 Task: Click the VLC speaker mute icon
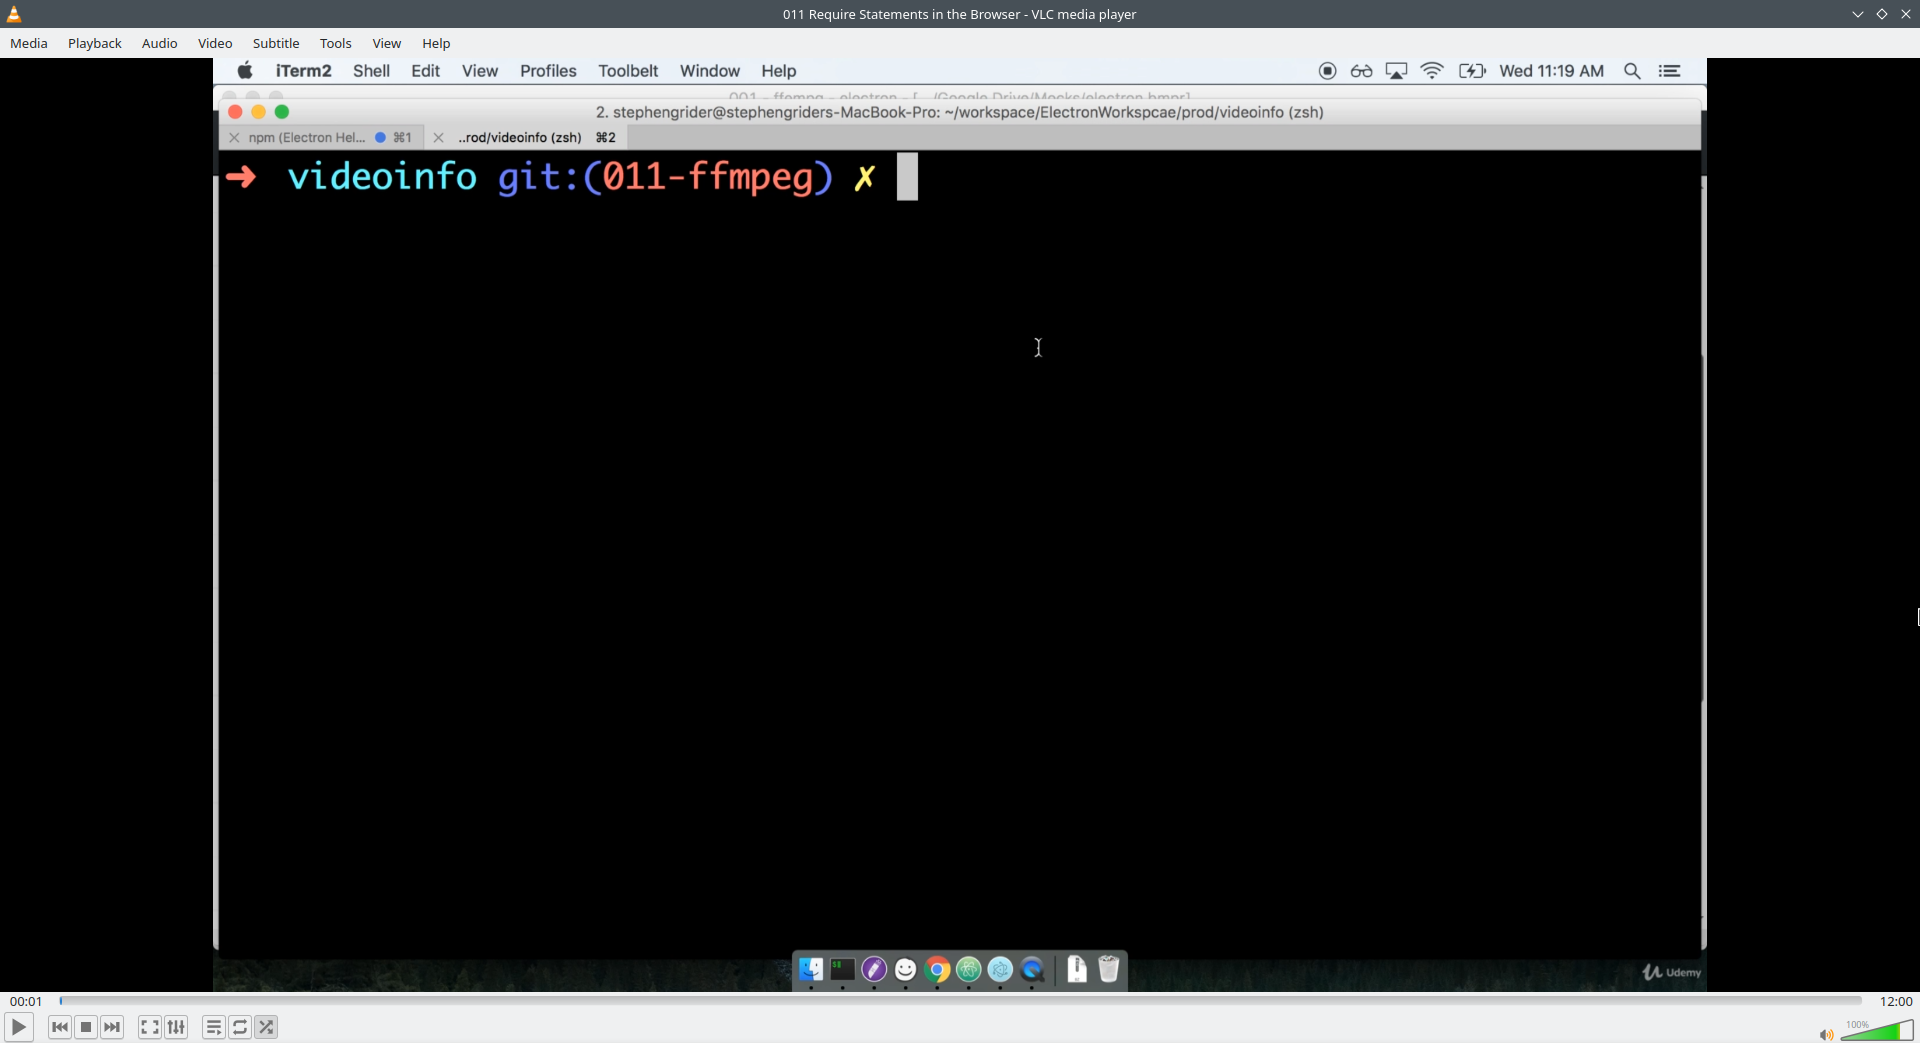coord(1826,1034)
